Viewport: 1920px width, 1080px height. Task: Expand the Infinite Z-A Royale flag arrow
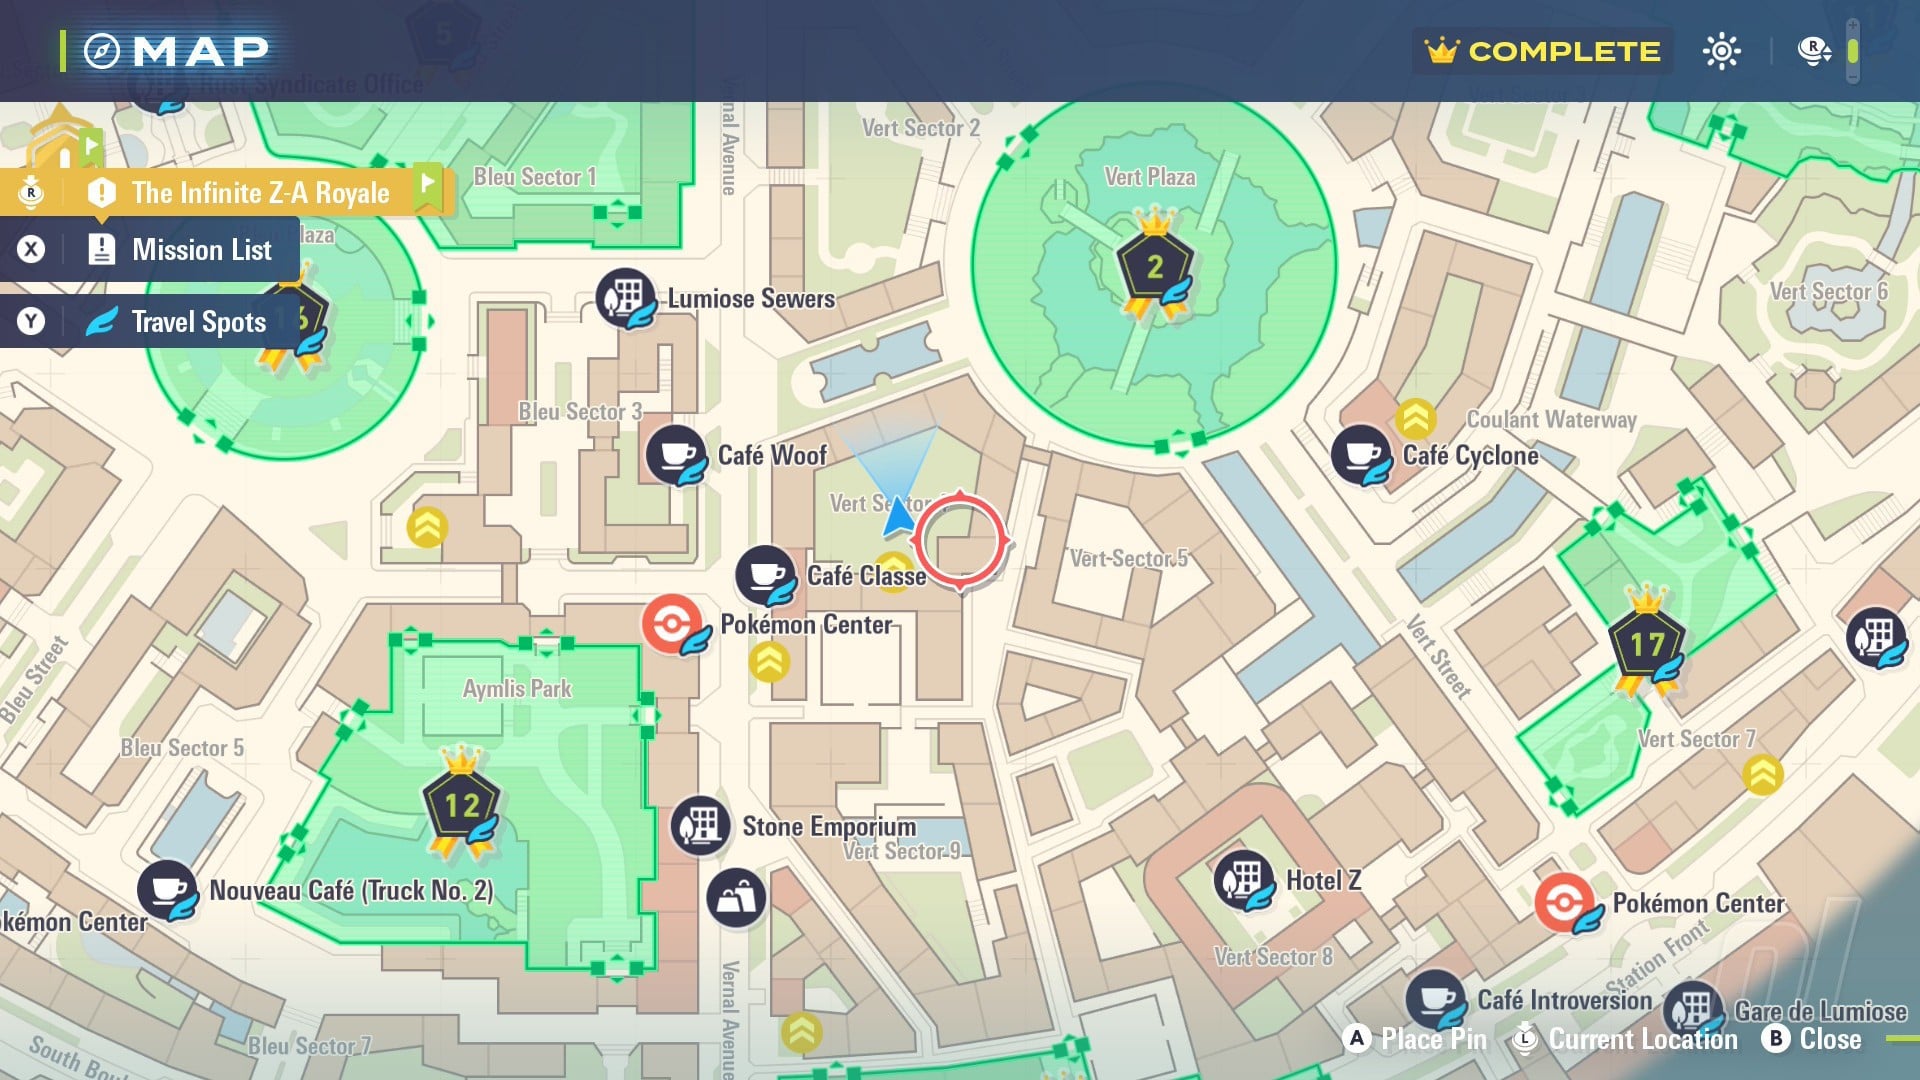click(x=428, y=186)
